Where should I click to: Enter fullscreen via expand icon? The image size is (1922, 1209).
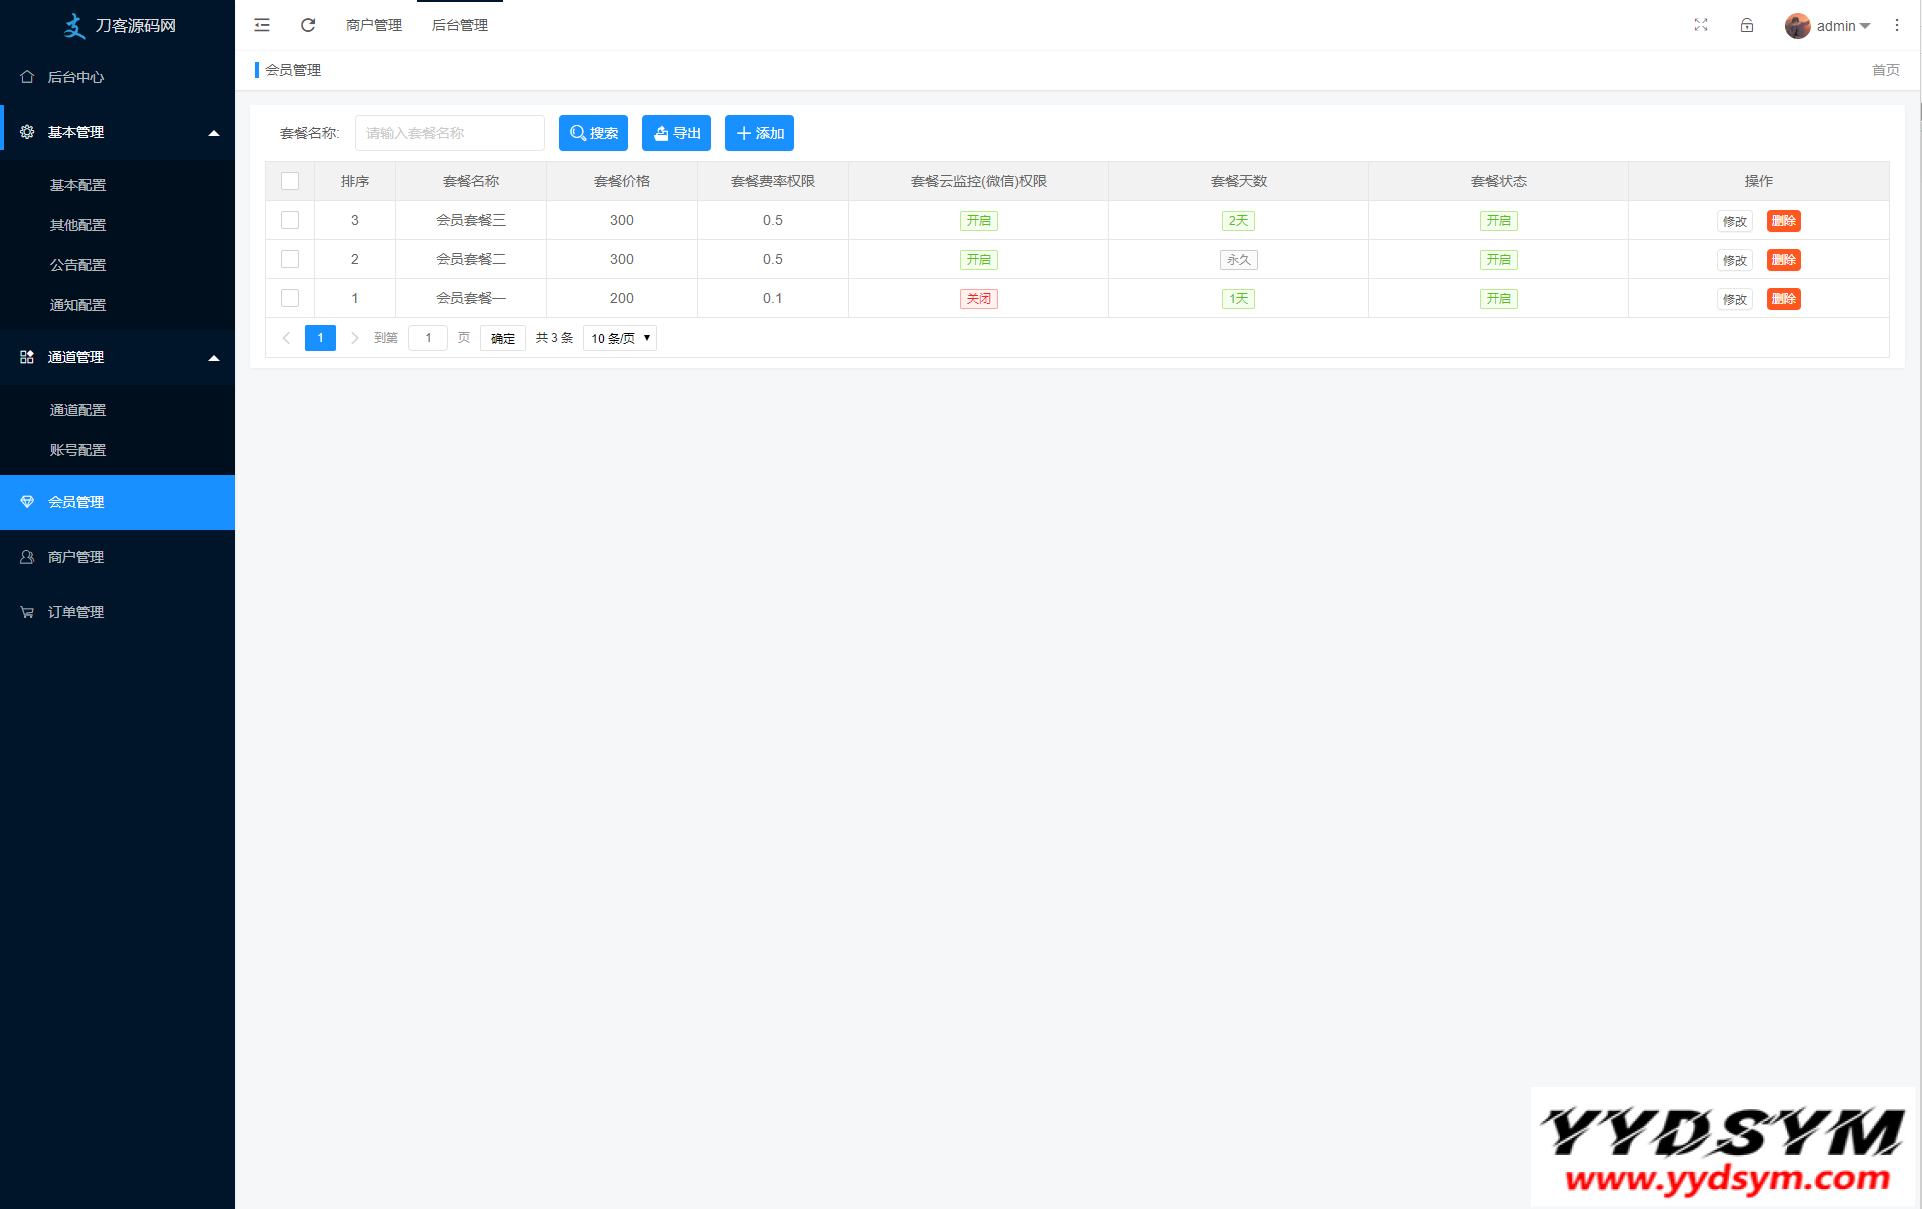[x=1701, y=25]
